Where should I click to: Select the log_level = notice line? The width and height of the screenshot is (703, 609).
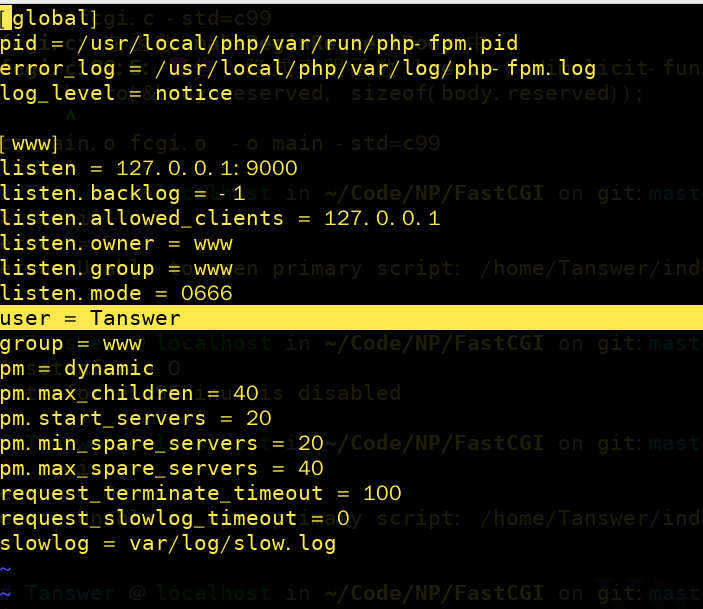(116, 93)
